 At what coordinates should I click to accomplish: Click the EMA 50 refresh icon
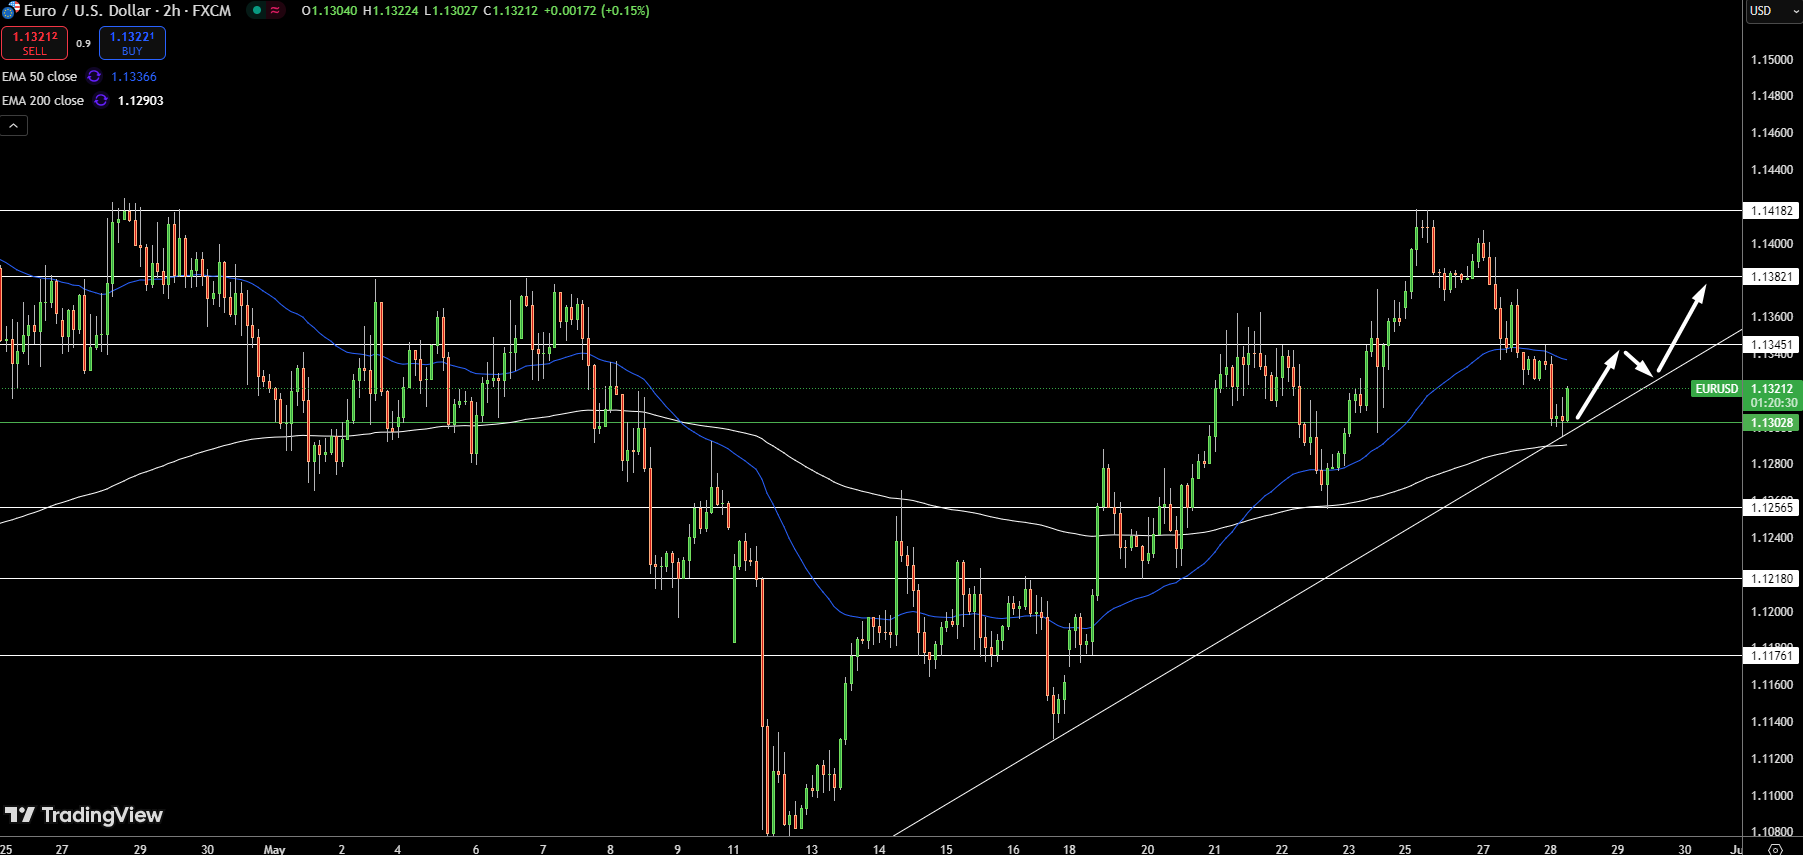94,77
